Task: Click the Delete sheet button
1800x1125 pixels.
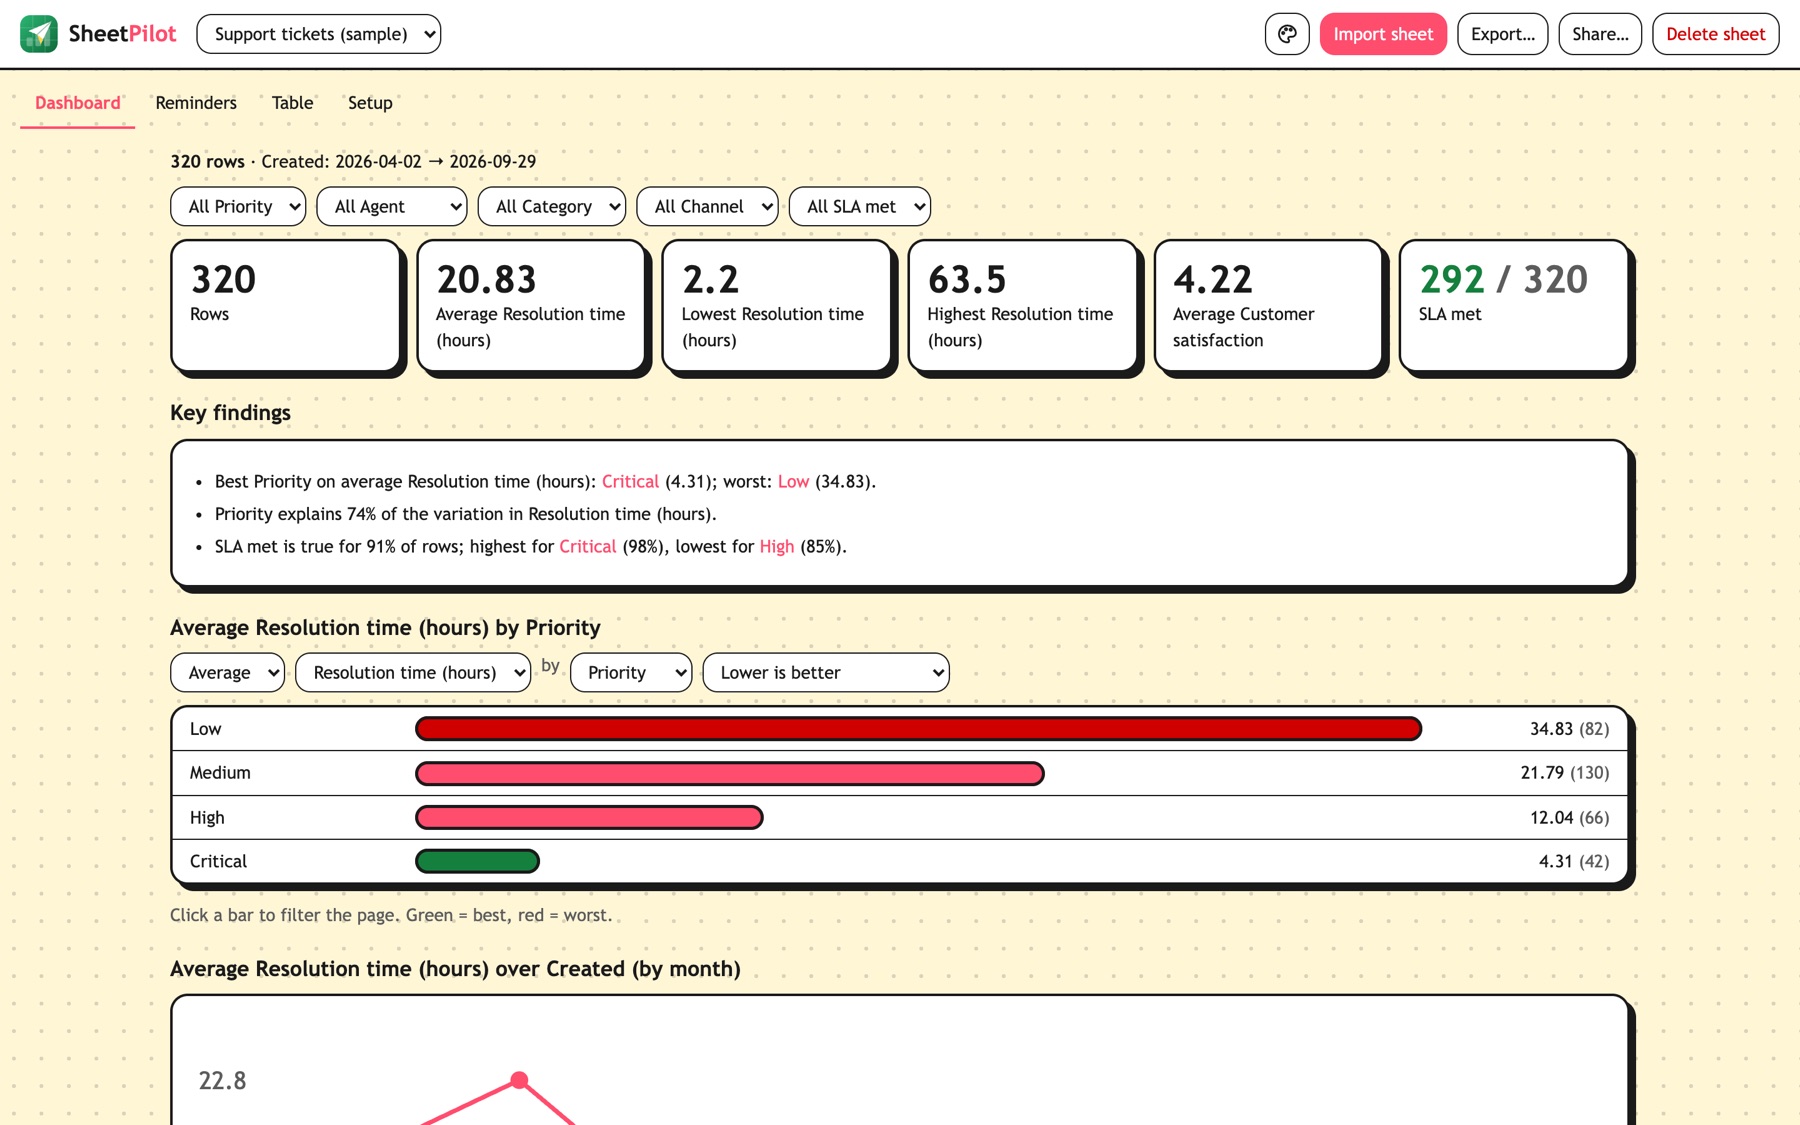Action: [1715, 34]
